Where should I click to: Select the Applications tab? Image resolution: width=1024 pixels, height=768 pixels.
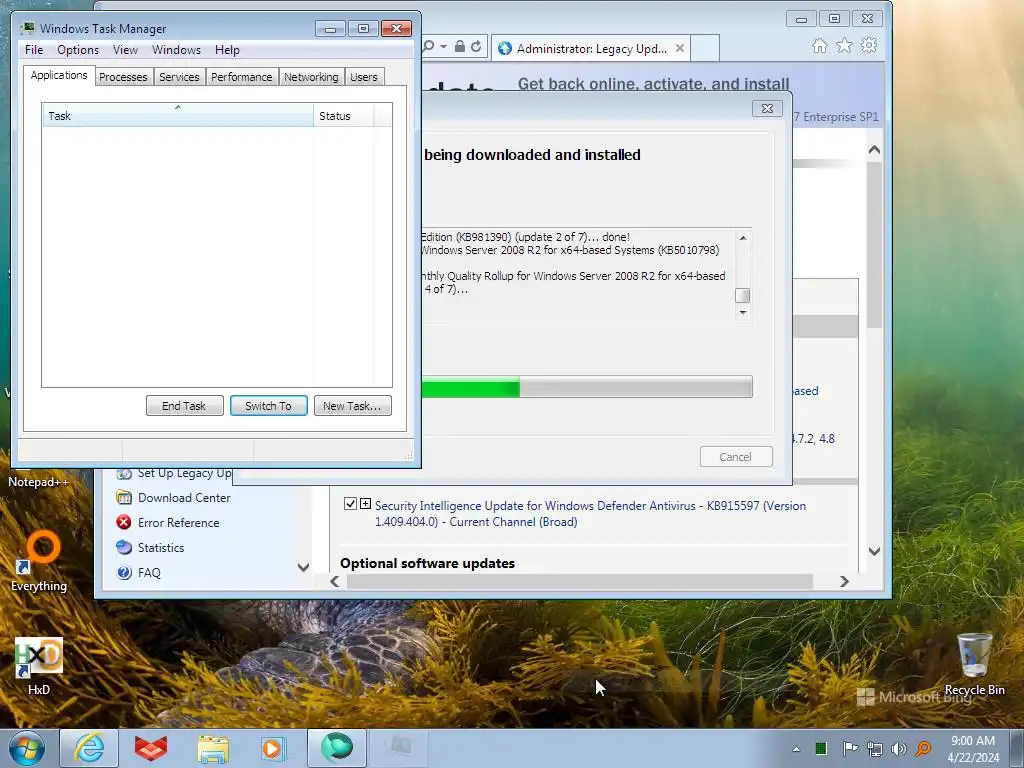[x=59, y=75]
